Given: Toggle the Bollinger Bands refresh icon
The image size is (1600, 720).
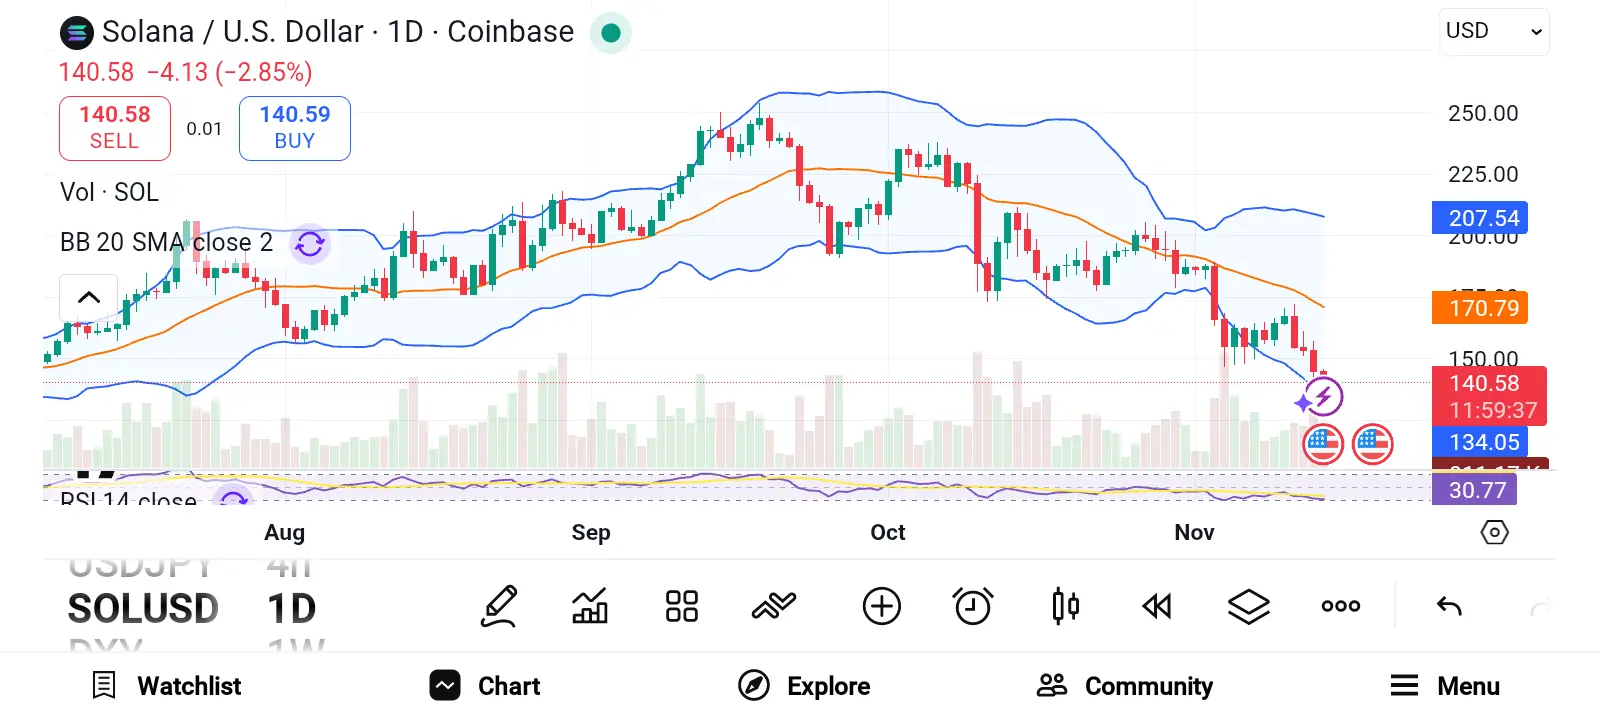Looking at the screenshot, I should [x=310, y=243].
